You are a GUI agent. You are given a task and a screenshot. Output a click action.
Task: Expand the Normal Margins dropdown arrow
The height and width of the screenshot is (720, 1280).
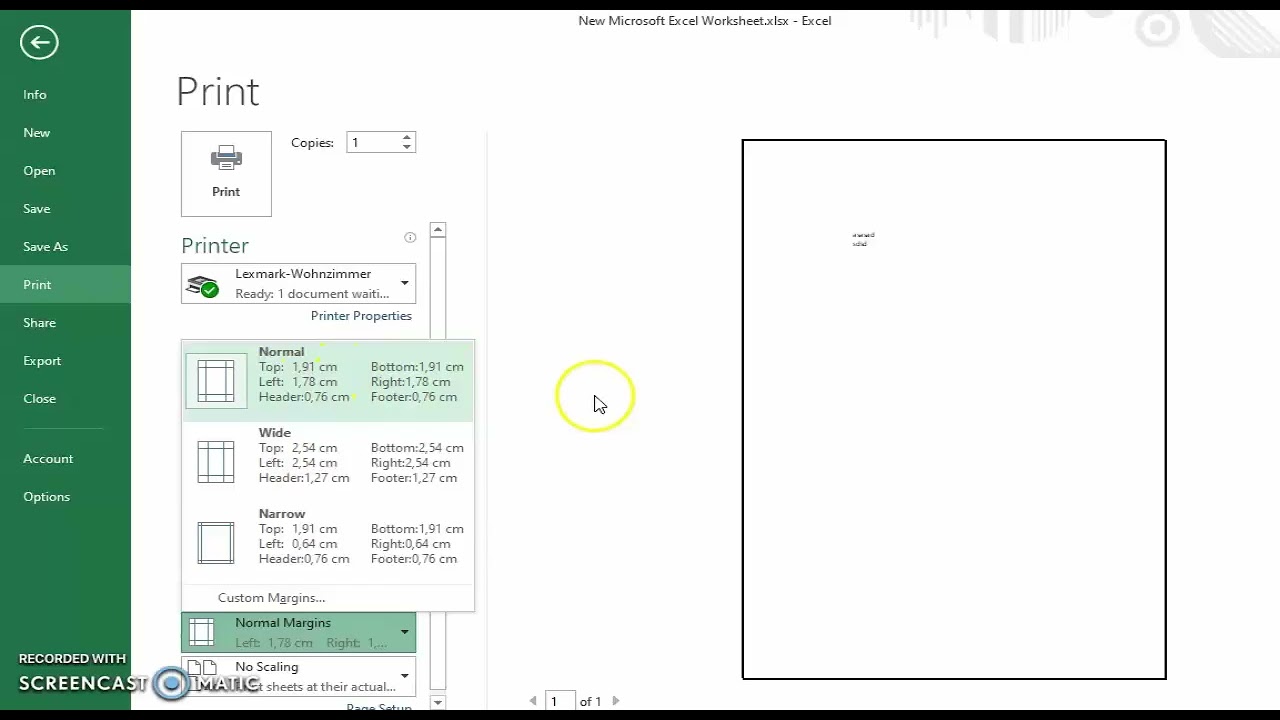[404, 632]
